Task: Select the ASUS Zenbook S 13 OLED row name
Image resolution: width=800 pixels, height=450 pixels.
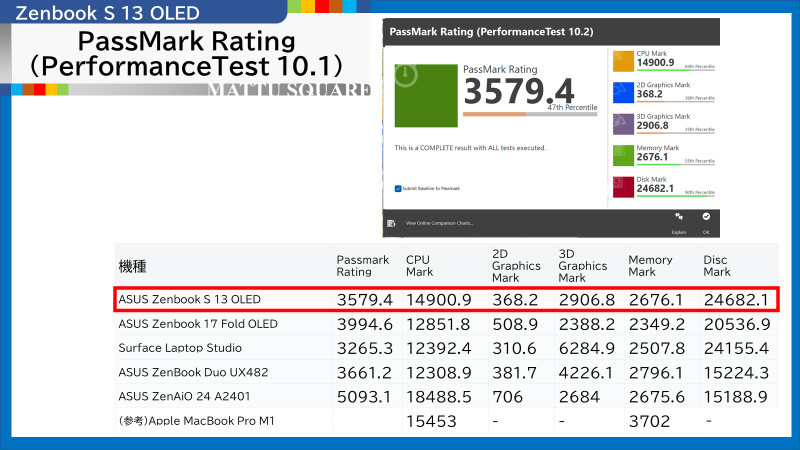Action: coord(189,299)
